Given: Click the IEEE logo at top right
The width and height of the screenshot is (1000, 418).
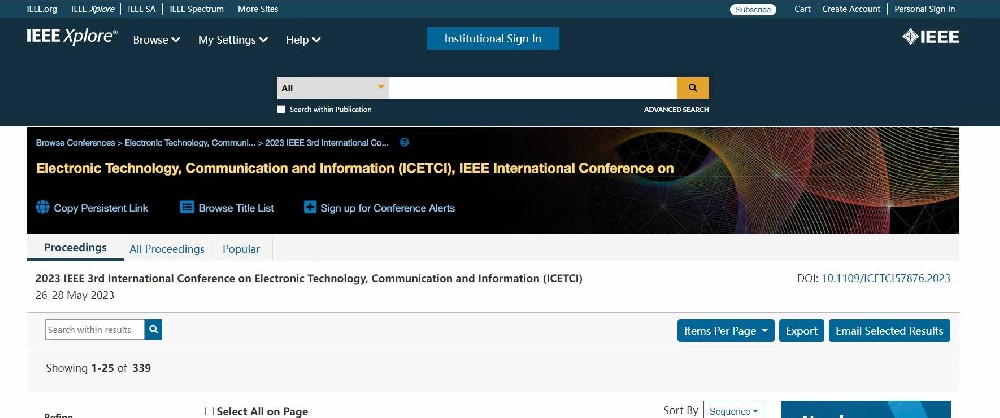Looking at the screenshot, I should coord(930,37).
